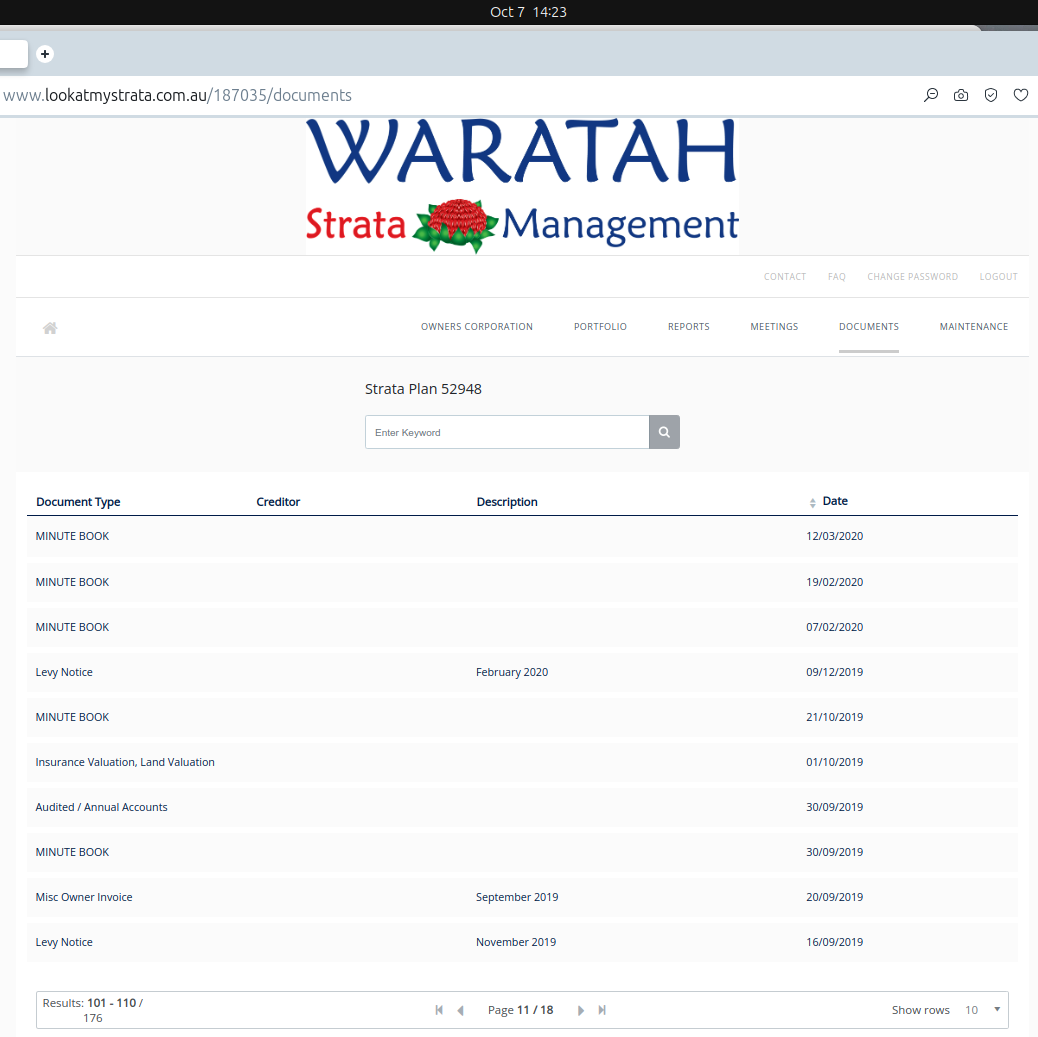Click the Change Password link
Image resolution: width=1038 pixels, height=1037 pixels.
912,276
